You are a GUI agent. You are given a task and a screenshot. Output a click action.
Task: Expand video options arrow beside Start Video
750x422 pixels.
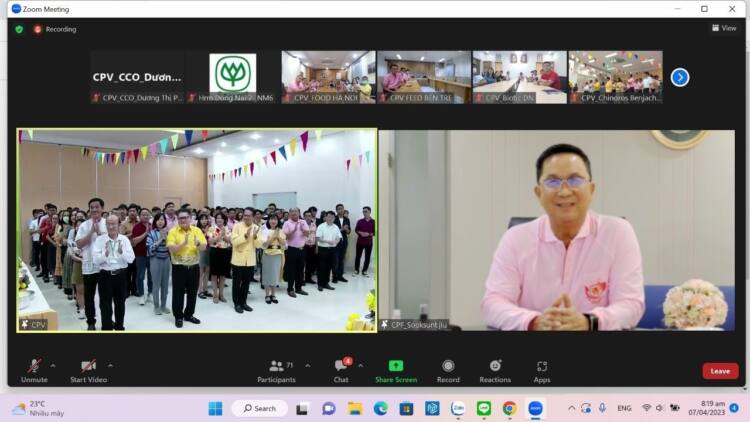pos(111,365)
